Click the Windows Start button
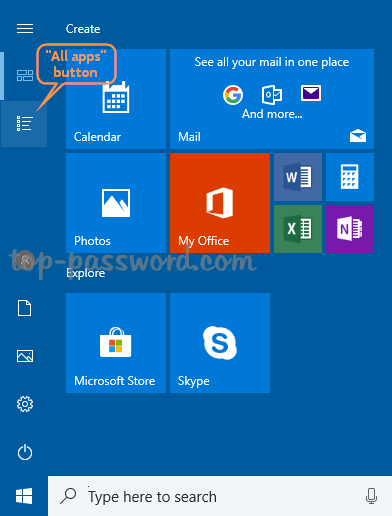Image resolution: width=392 pixels, height=516 pixels. [x=24, y=496]
